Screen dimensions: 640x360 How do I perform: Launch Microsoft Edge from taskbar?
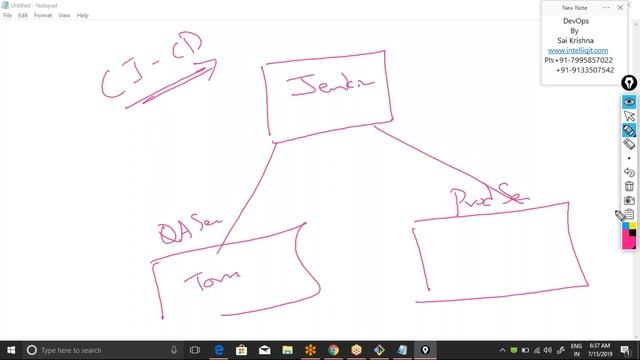[x=219, y=350]
